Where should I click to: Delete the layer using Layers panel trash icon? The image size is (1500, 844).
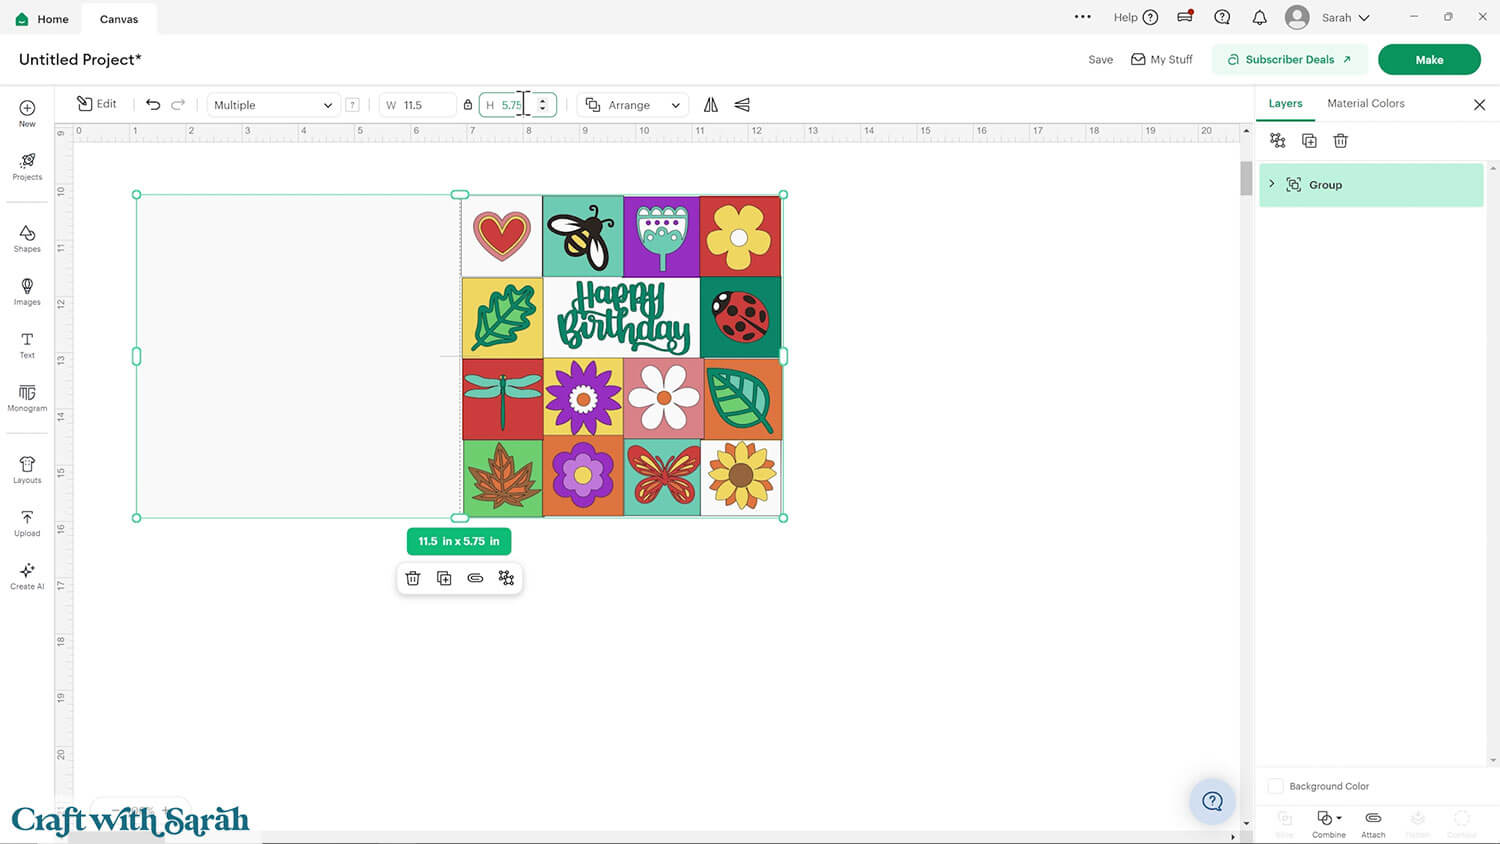(1340, 141)
